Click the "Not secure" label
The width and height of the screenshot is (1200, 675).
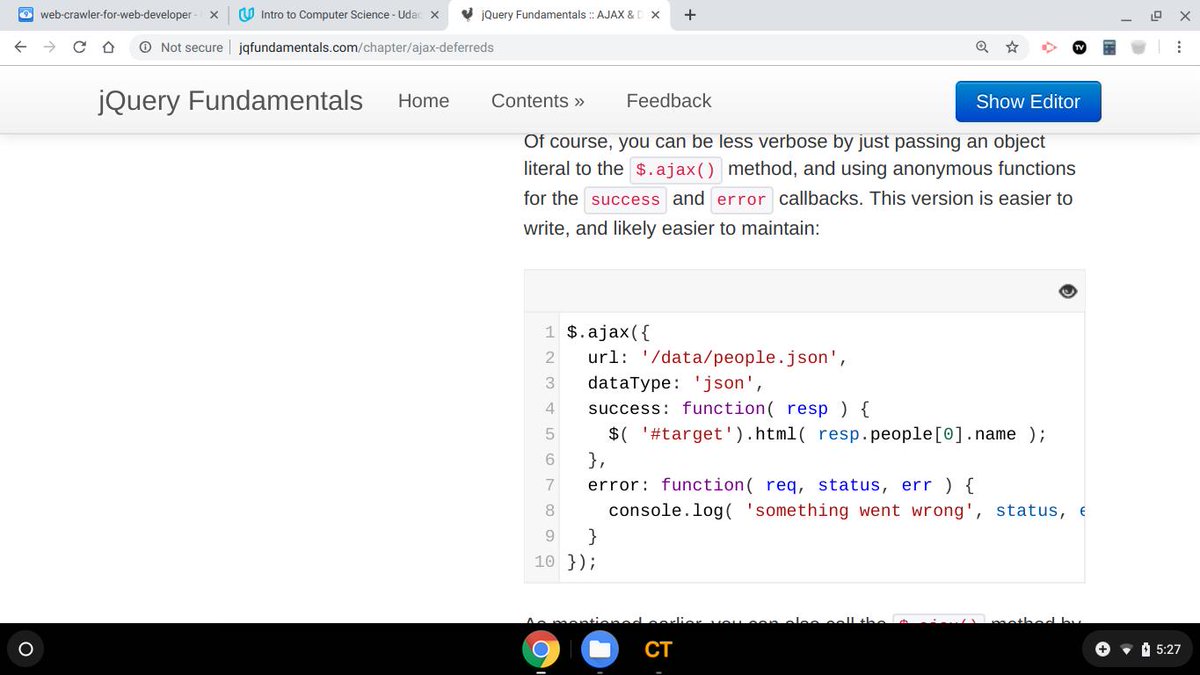click(191, 47)
